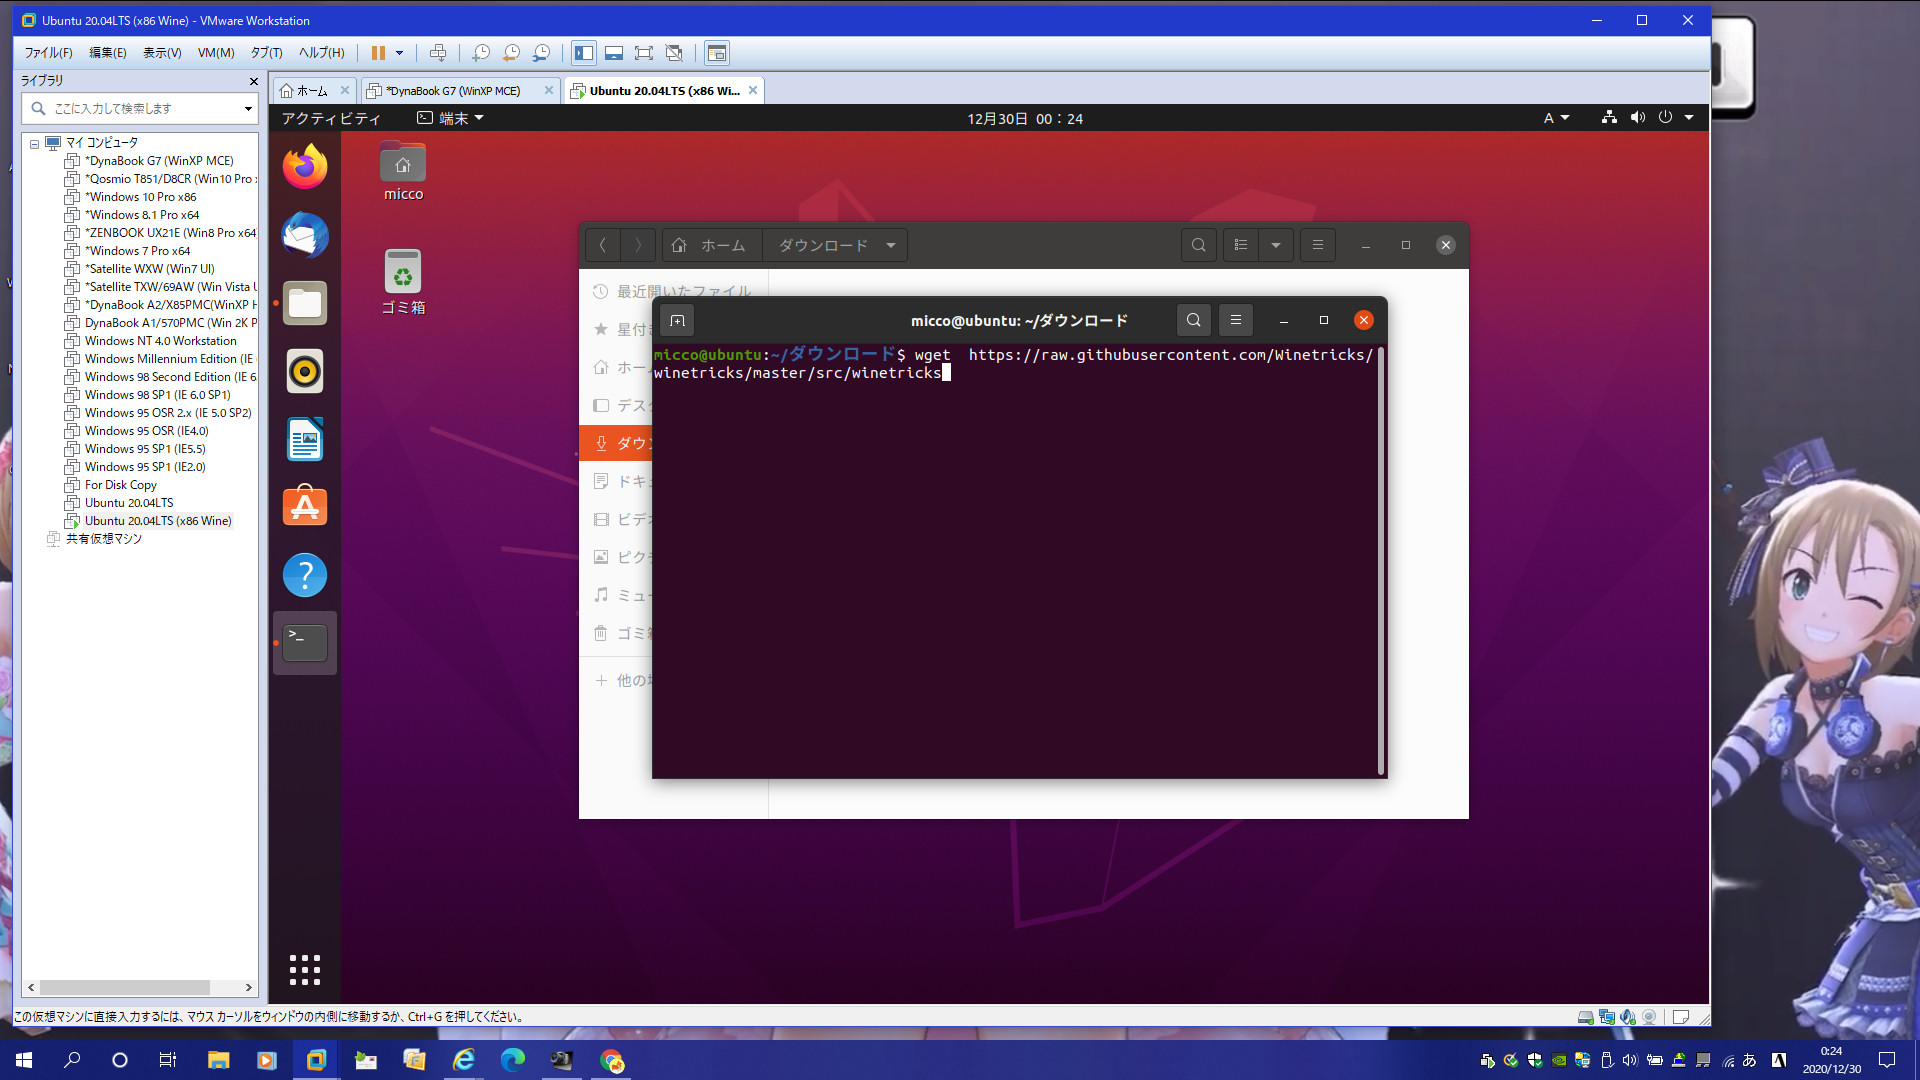The width and height of the screenshot is (1920, 1080).
Task: Enter Unity mode in VMware toolbar
Action: [674, 53]
